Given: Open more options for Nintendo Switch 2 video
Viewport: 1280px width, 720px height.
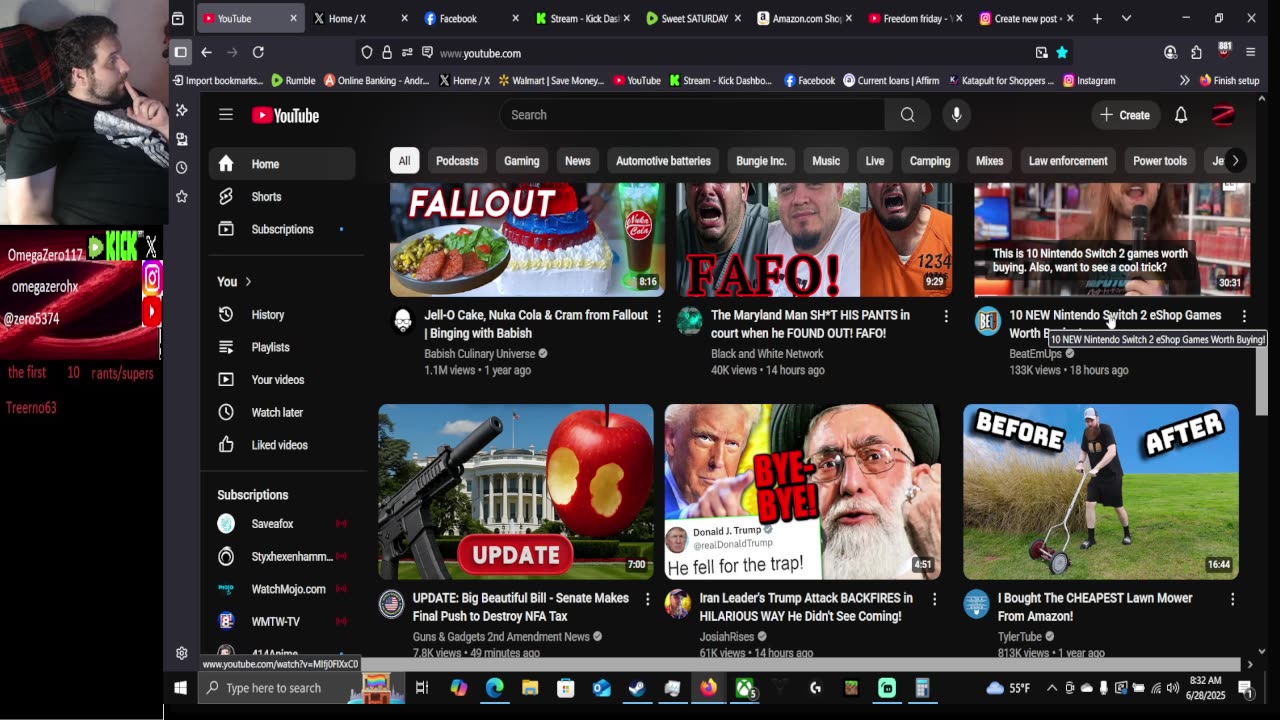Looking at the screenshot, I should coord(1243,316).
